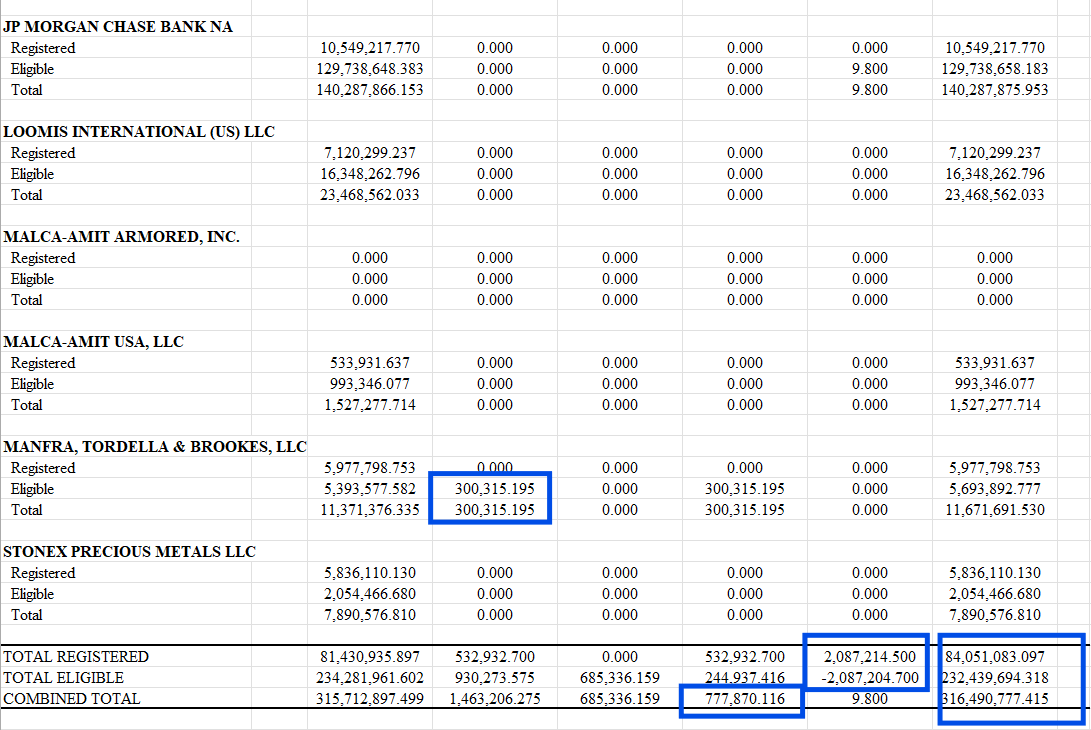Click the cell showing 234,281,961.602
This screenshot has width=1091, height=730.
point(369,678)
